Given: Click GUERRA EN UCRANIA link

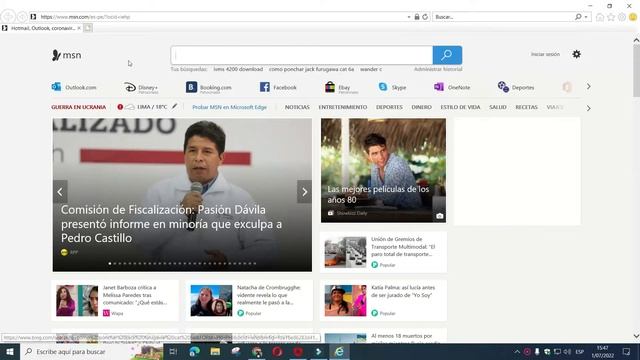Looking at the screenshot, I should tap(79, 107).
